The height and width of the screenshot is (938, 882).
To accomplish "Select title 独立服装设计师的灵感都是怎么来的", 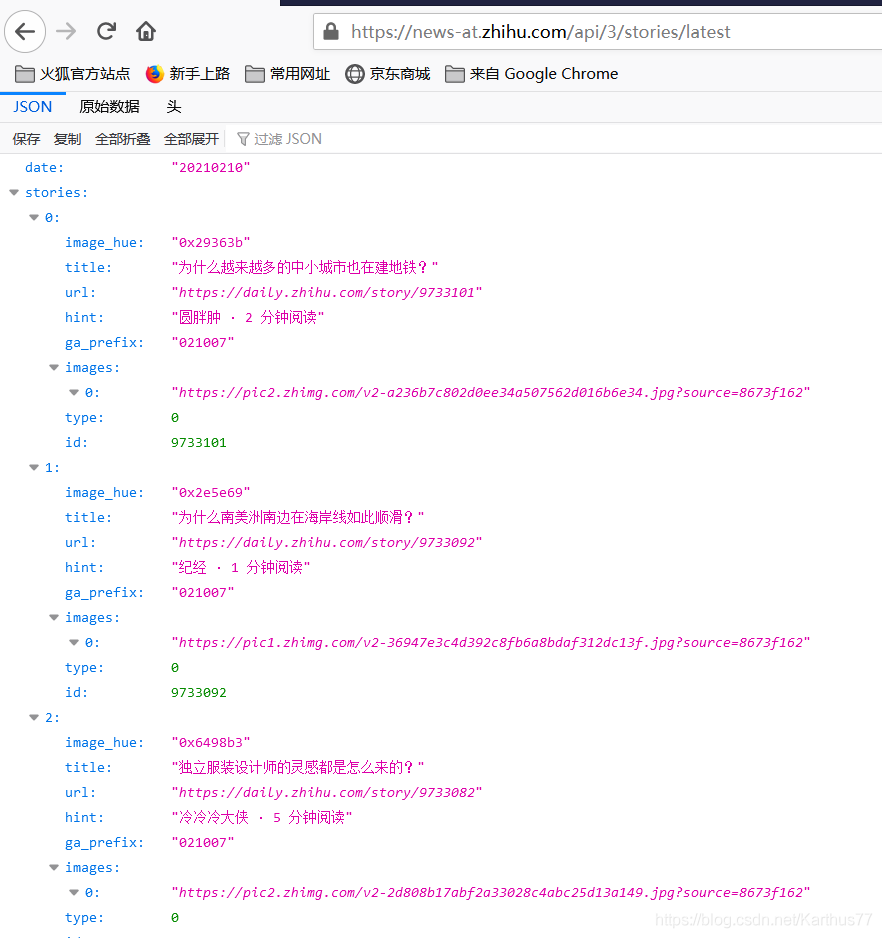I will pyautogui.click(x=297, y=768).
